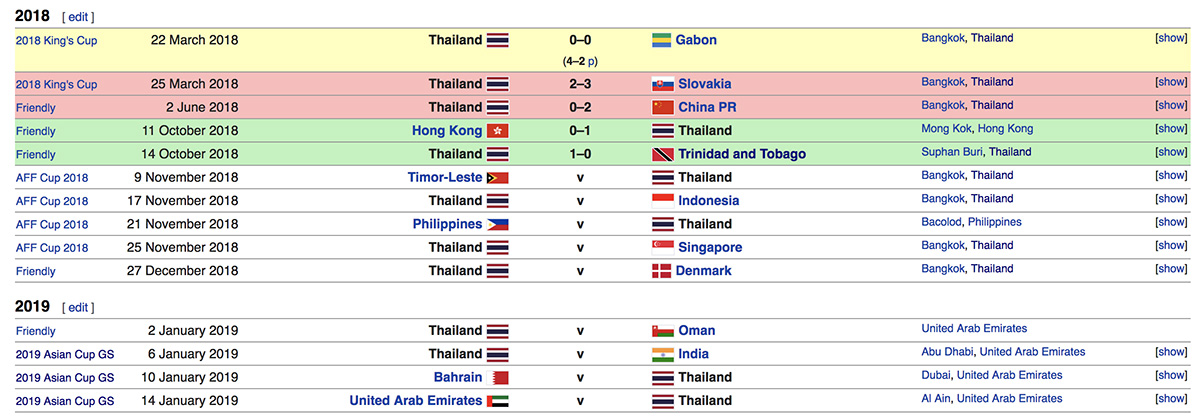This screenshot has height=419, width=1200.
Task: Show details of the Slovakia match row
Action: [x=1172, y=82]
